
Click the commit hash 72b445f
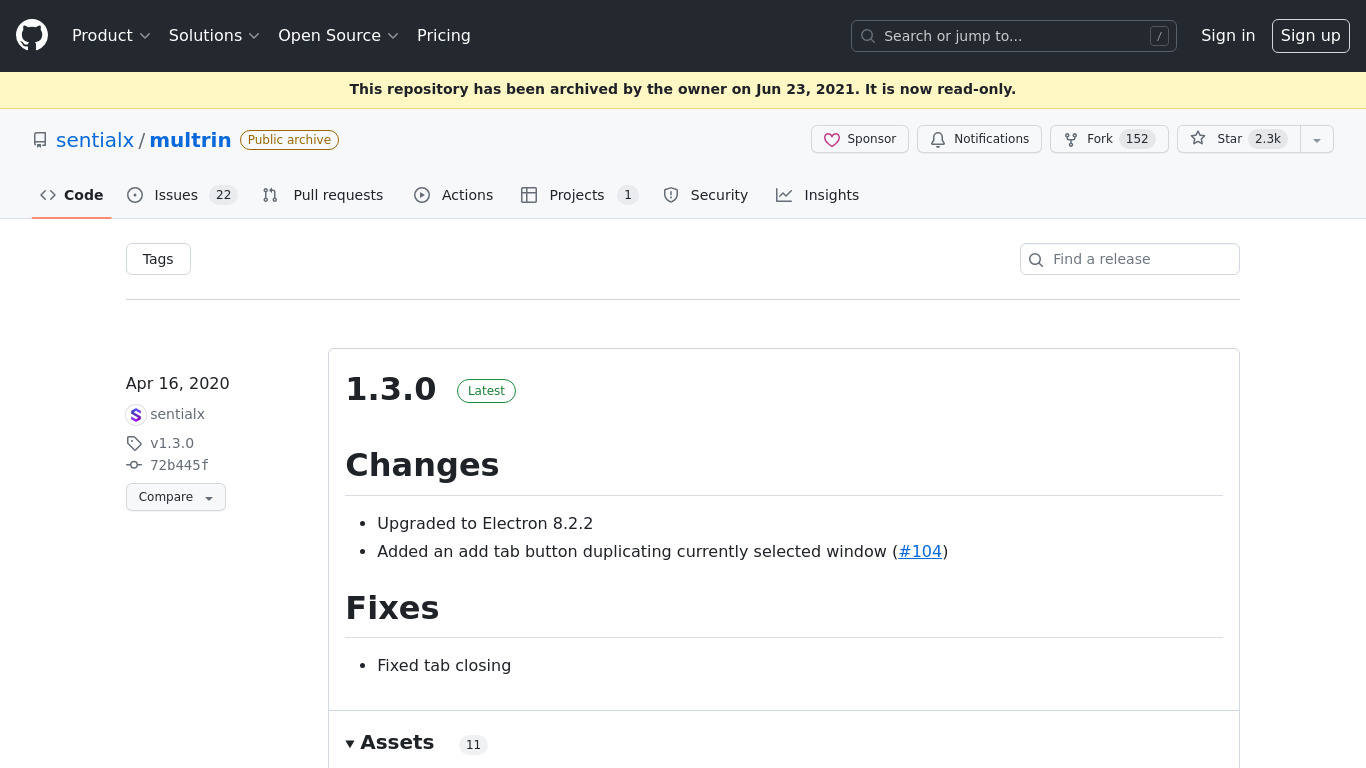click(x=179, y=465)
